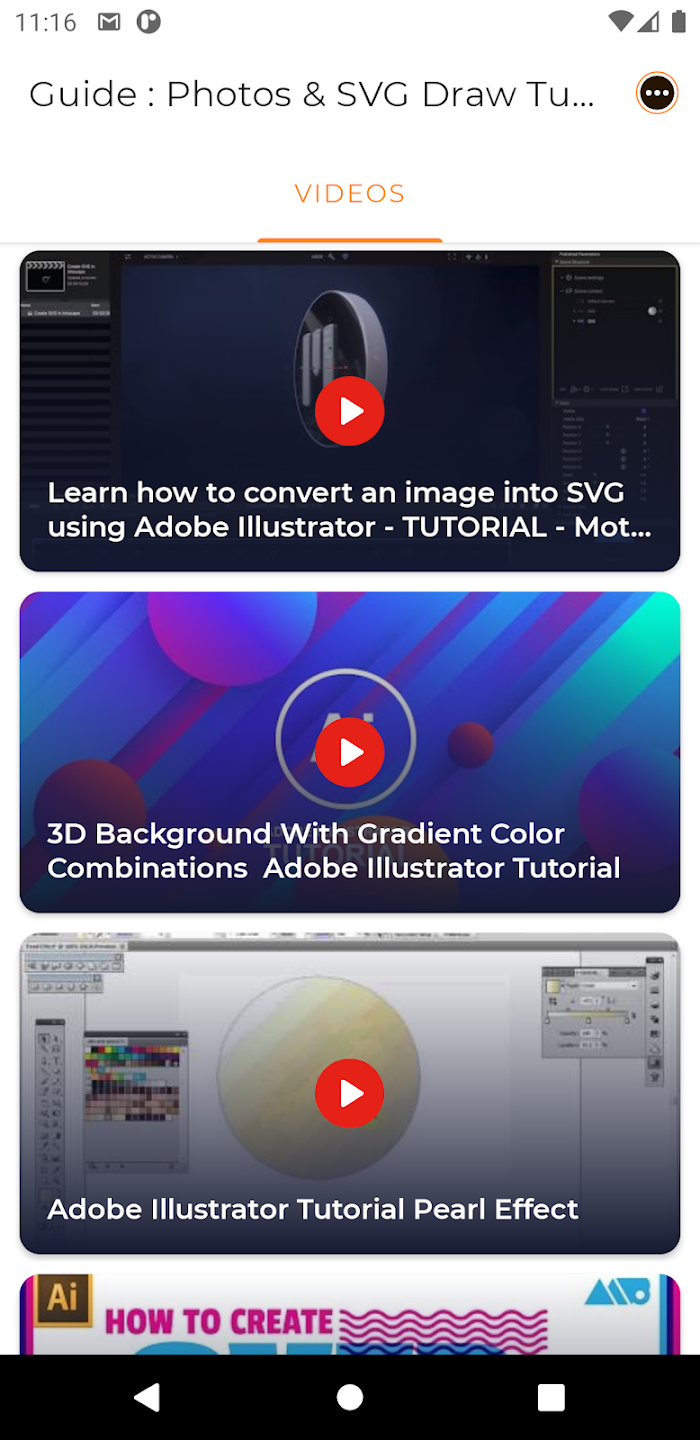Tap the 'Guide : Photos & SVG Draw' header title
Screen dimensions: 700x1440
[x=312, y=94]
